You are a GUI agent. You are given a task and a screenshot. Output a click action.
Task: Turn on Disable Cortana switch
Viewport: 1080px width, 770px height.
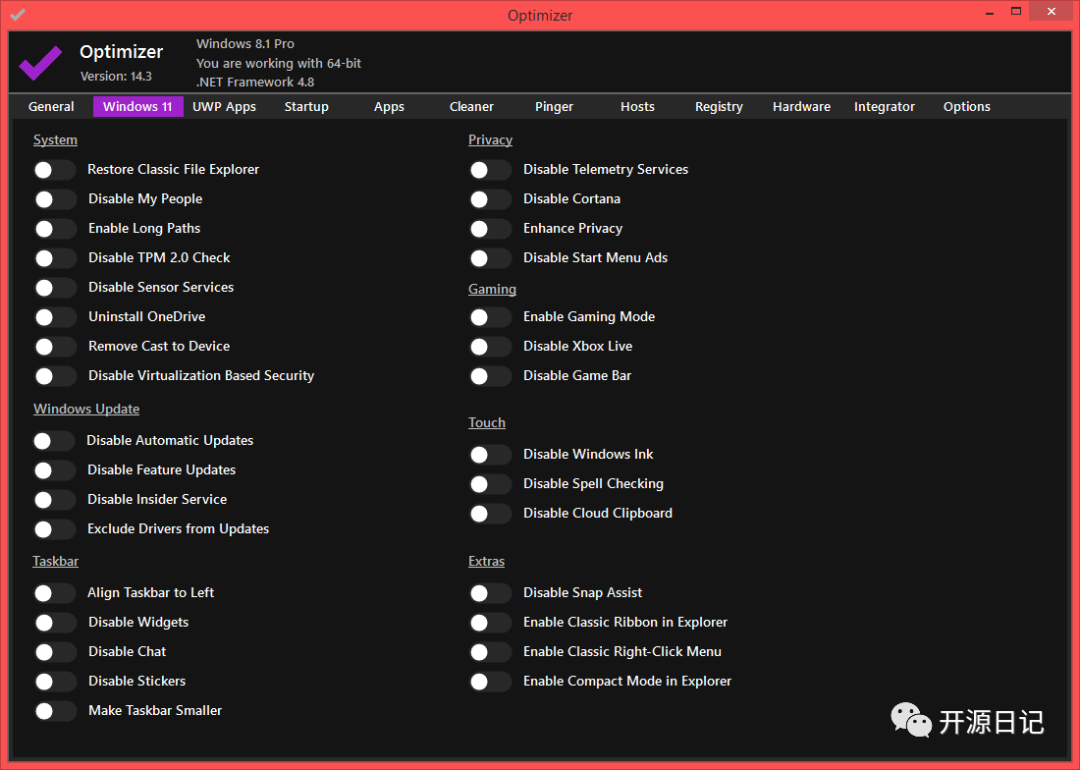(490, 199)
